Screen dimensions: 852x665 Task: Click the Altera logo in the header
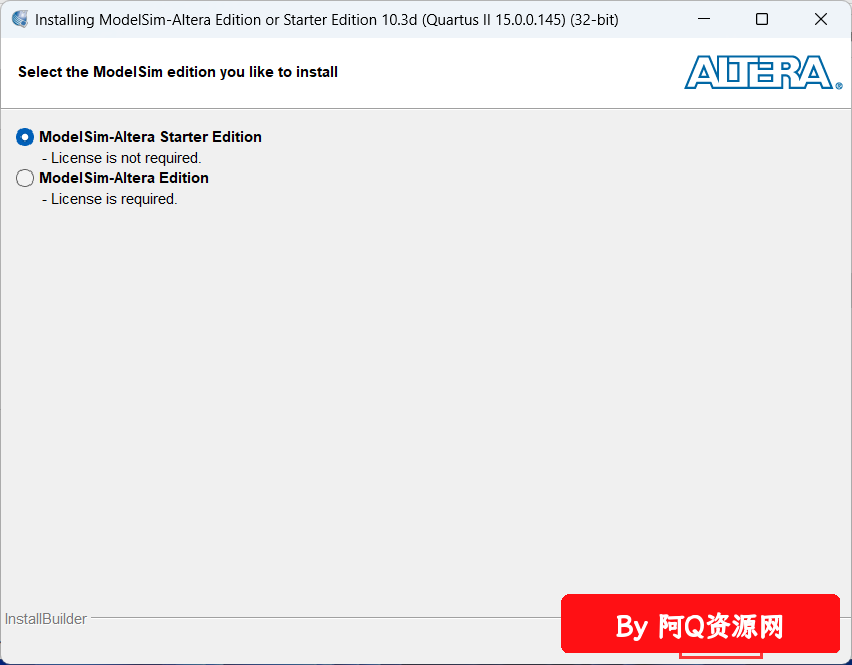click(x=763, y=72)
